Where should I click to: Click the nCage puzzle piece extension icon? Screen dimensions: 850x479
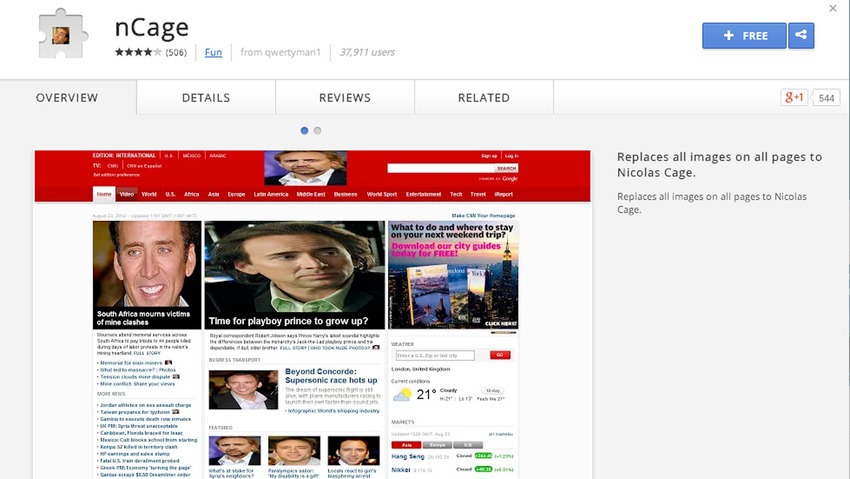[x=62, y=35]
